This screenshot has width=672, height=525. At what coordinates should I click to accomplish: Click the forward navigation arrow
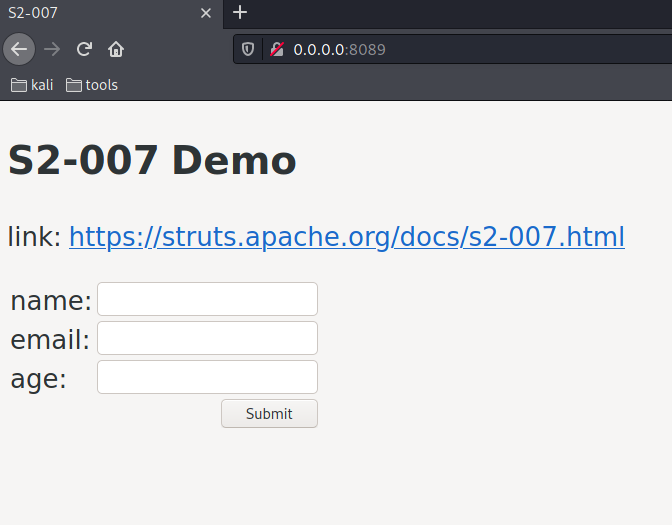52,49
